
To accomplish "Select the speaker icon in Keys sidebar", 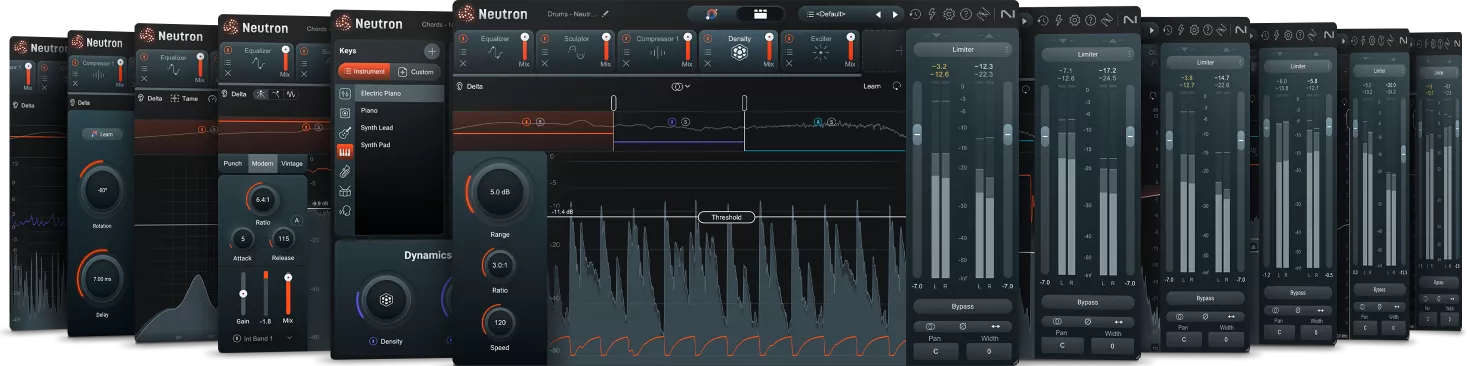I will point(345,112).
